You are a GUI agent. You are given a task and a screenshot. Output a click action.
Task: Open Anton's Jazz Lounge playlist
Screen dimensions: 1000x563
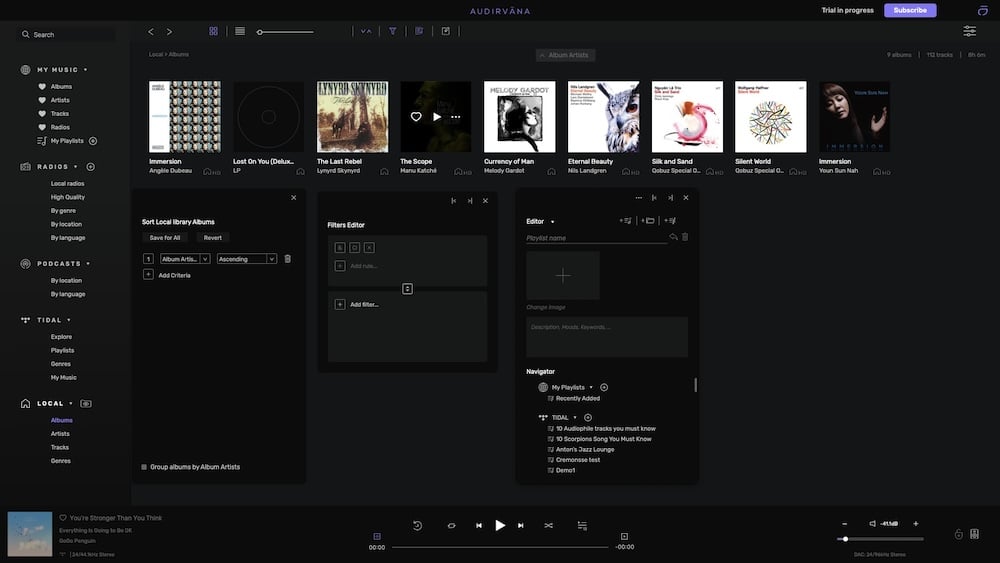click(585, 450)
